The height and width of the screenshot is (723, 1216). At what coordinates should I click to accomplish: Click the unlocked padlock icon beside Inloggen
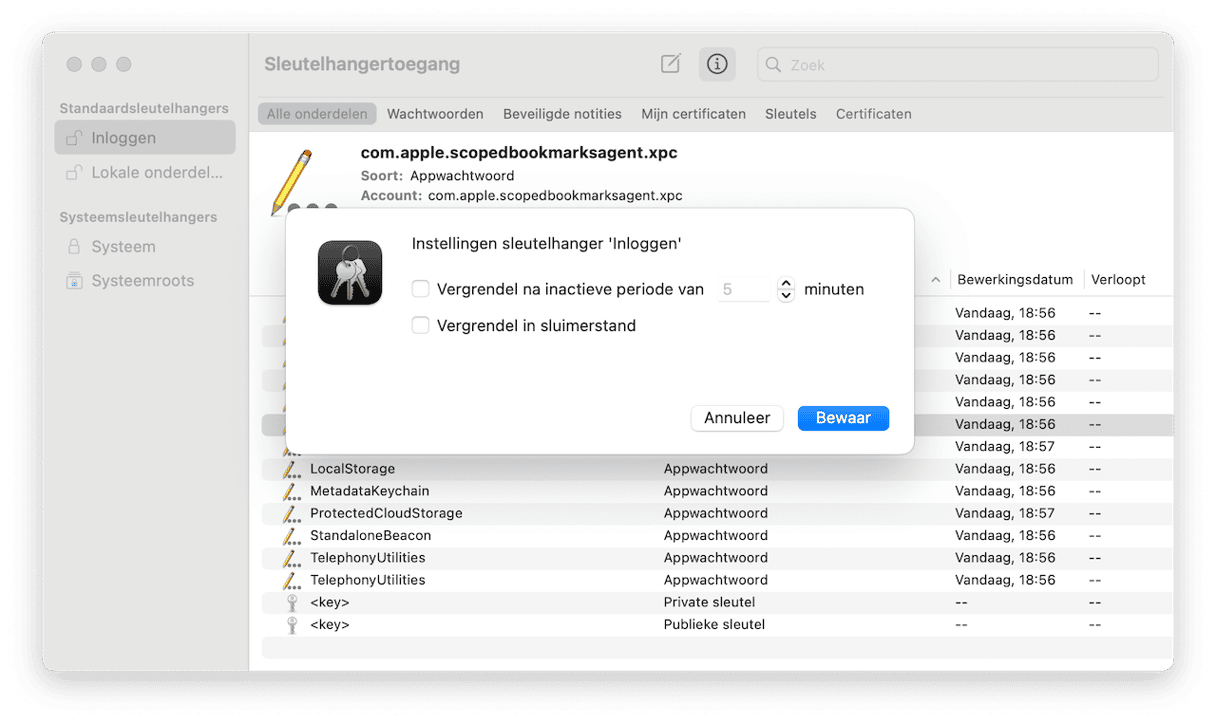click(73, 139)
